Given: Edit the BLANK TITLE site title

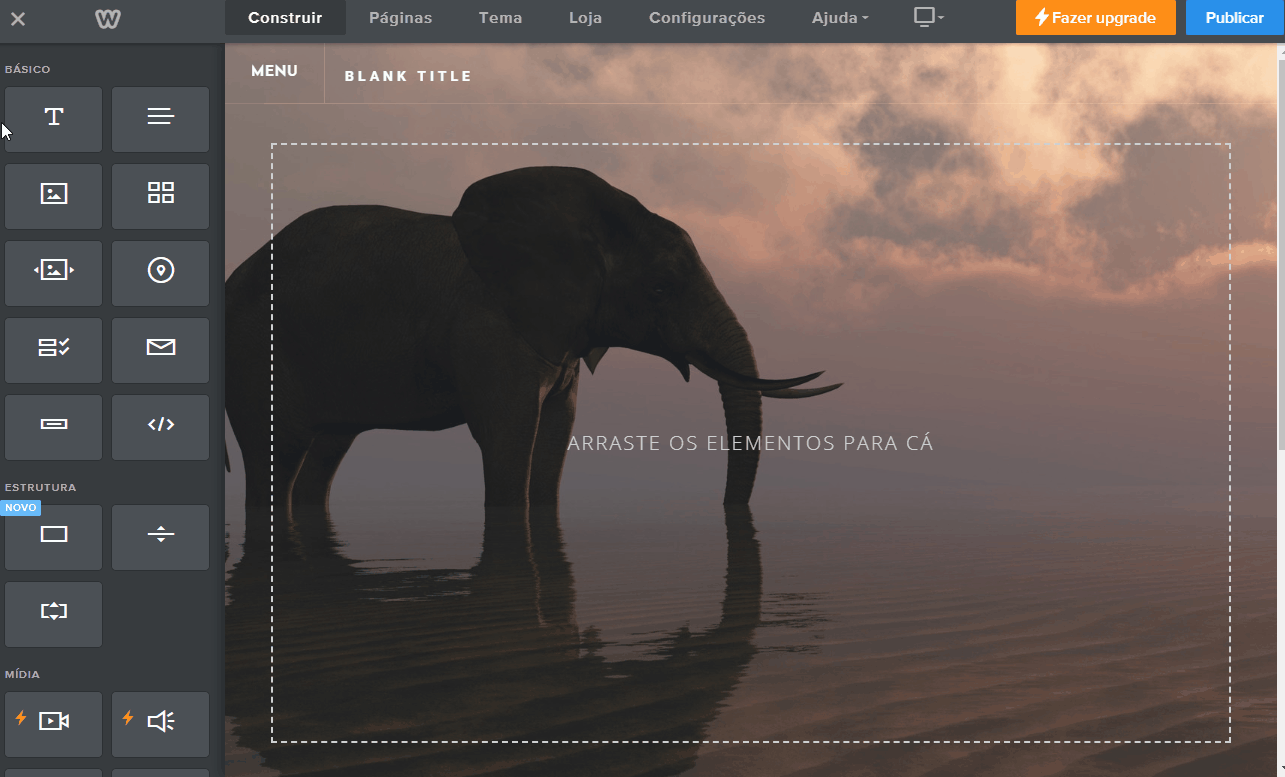Looking at the screenshot, I should coord(408,76).
